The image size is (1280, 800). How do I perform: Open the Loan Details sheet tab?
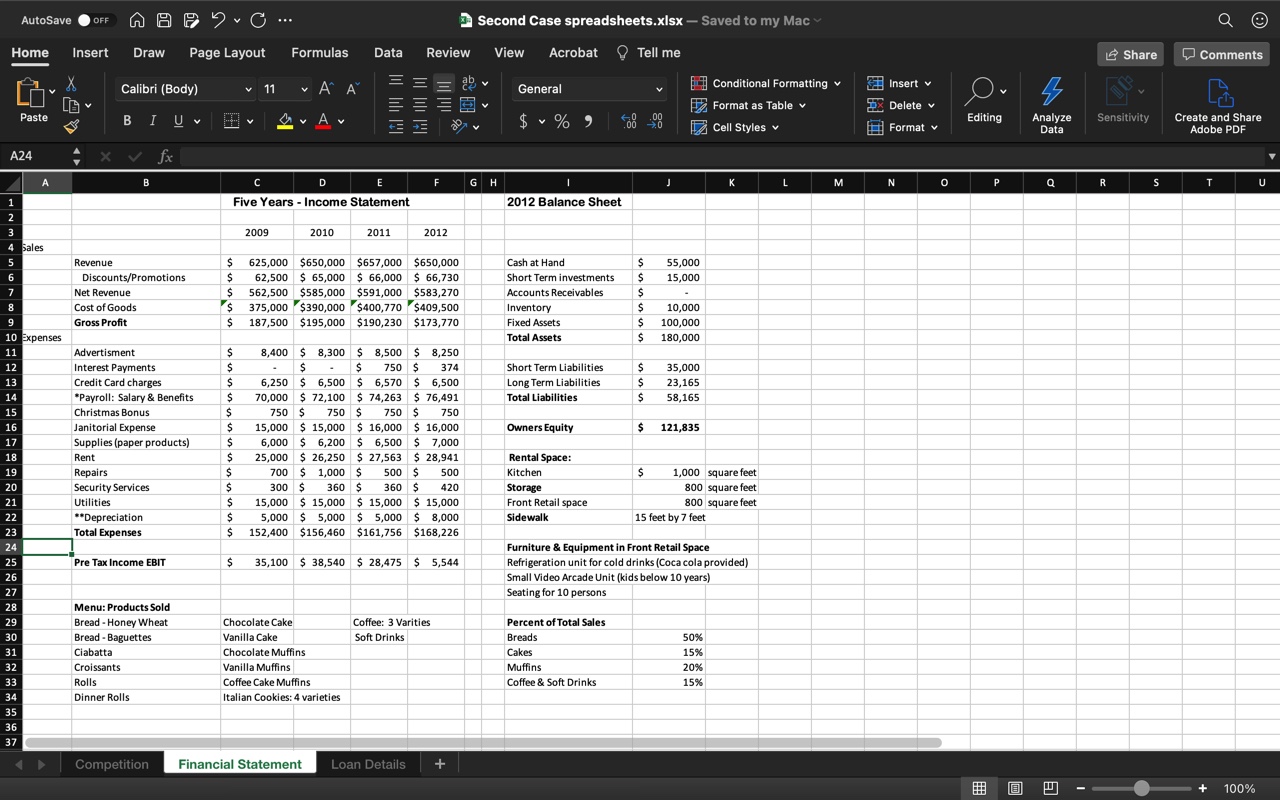coord(368,763)
